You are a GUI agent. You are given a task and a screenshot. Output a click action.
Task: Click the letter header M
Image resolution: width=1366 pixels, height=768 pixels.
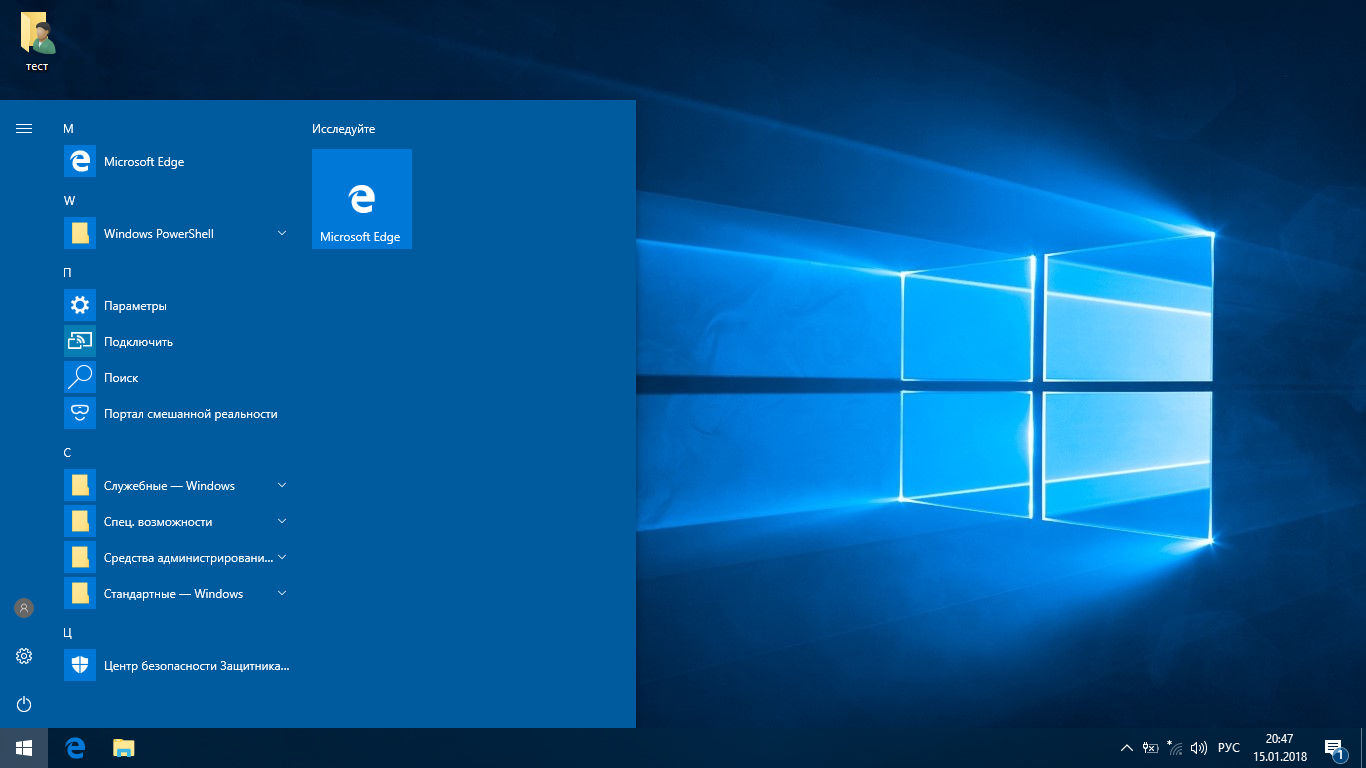69,129
